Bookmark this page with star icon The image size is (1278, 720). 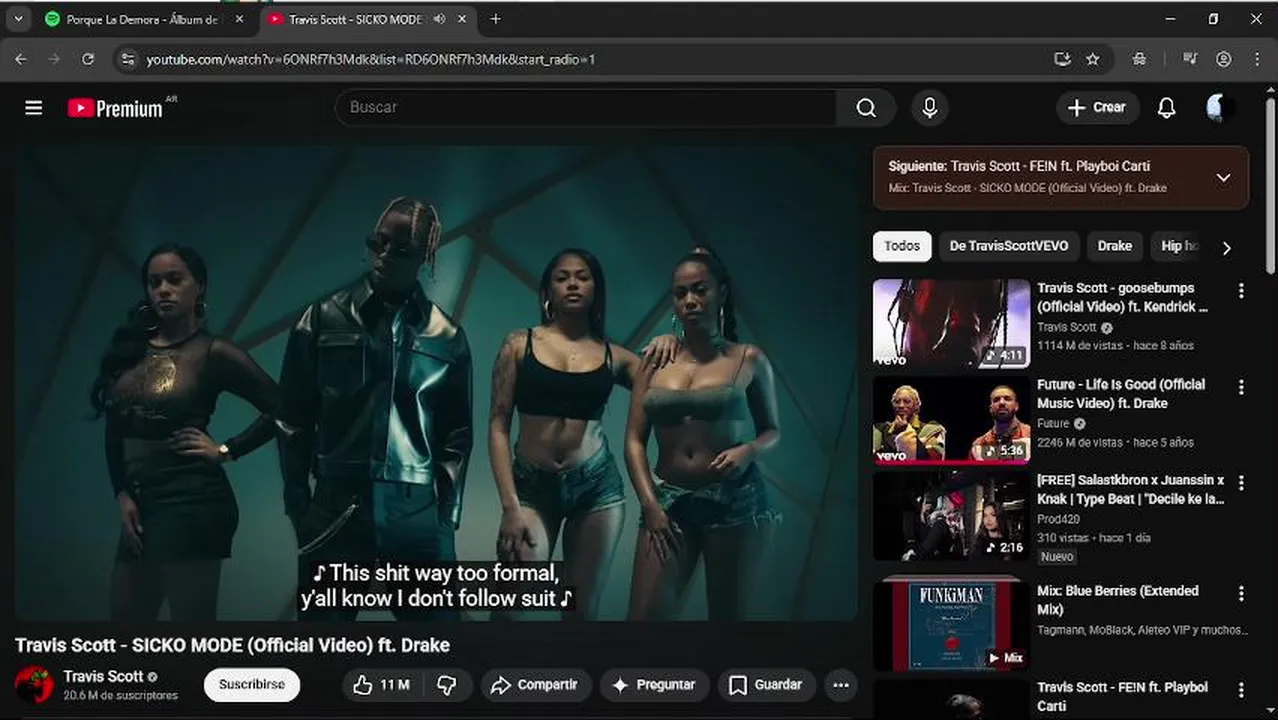coord(1093,59)
